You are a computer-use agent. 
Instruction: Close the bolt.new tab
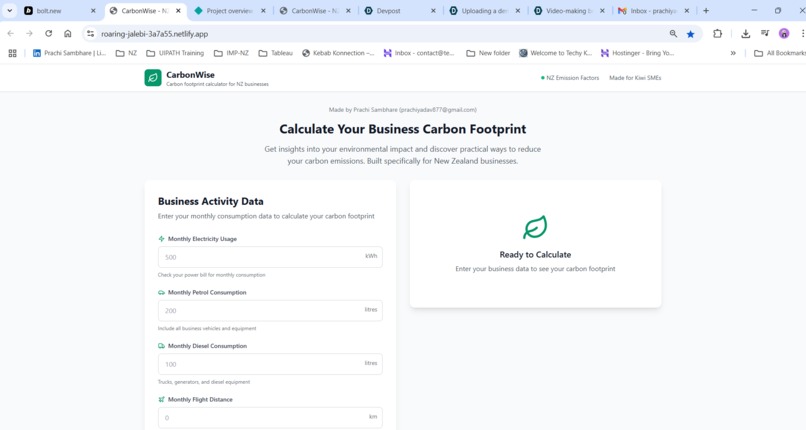tap(93, 10)
